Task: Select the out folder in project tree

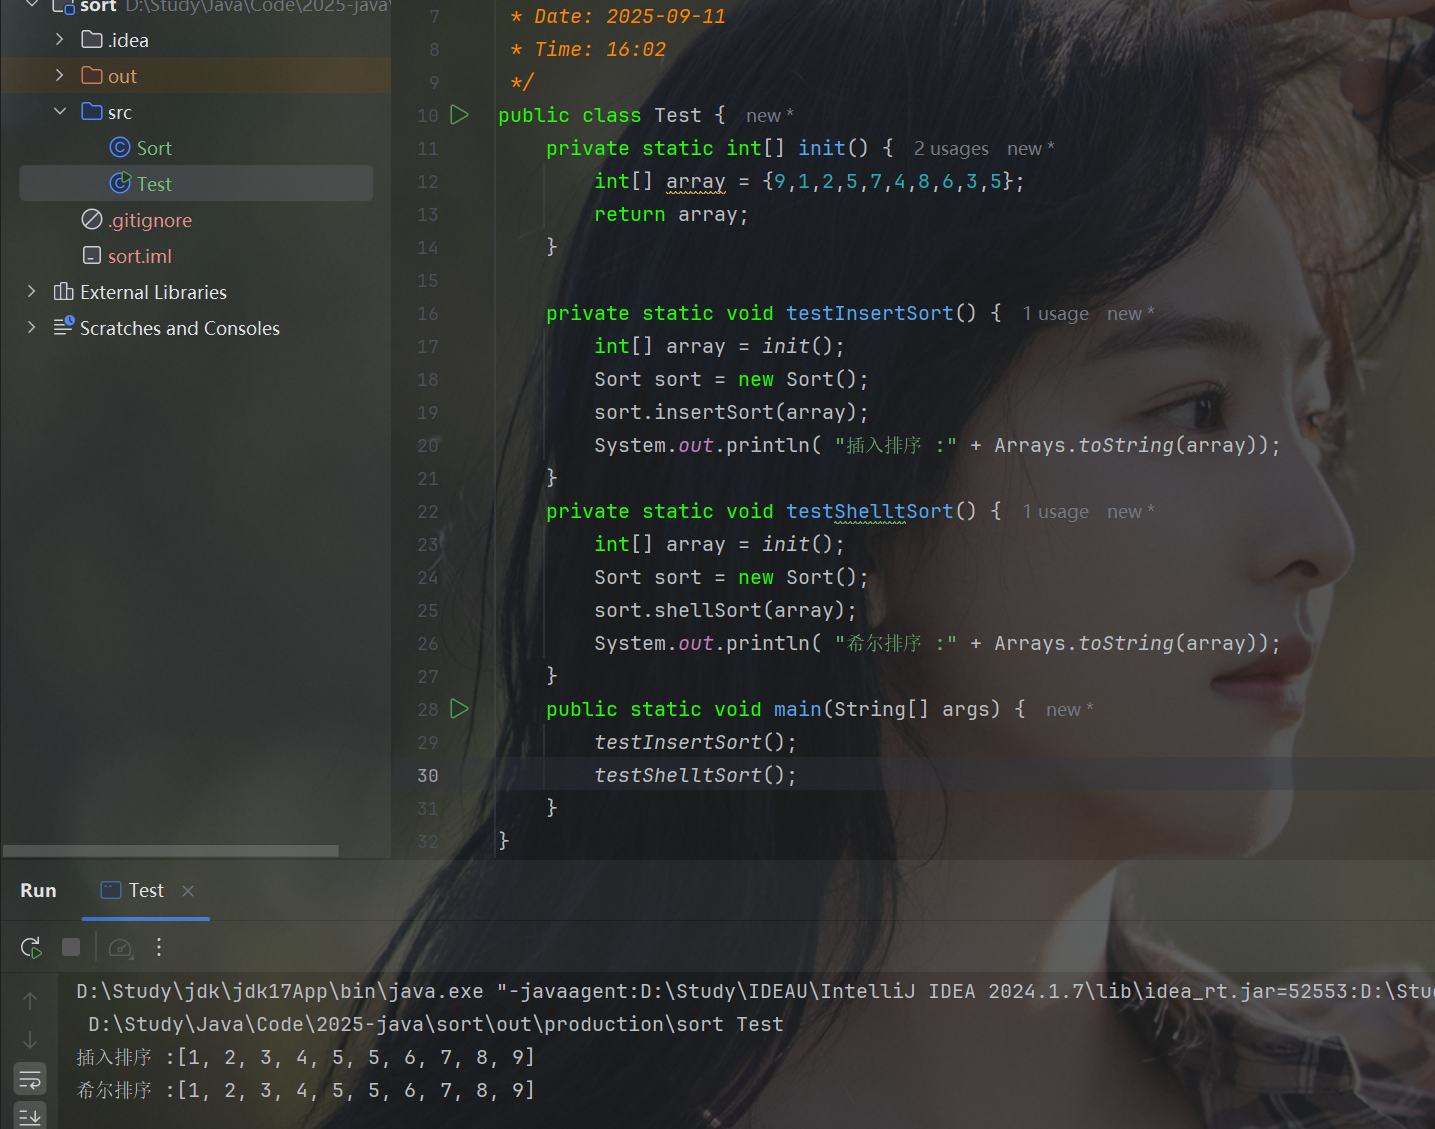Action: click(x=109, y=76)
